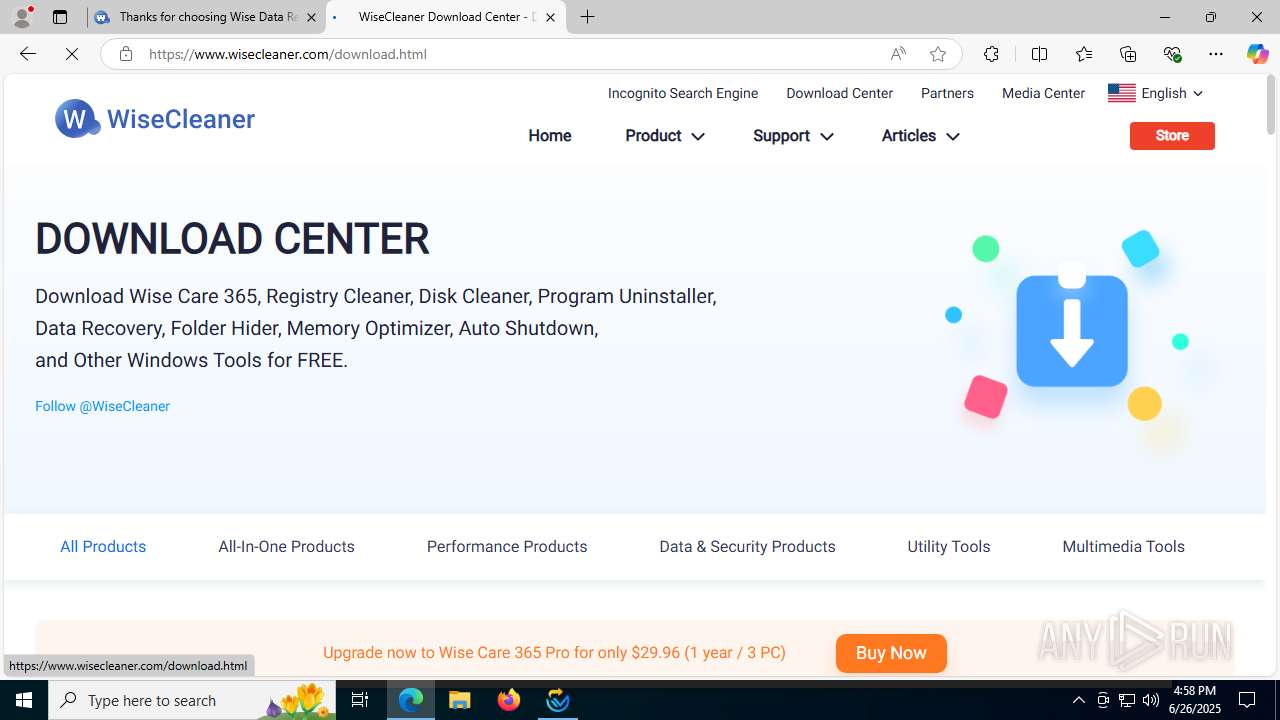Open the WiseCleaner logo home link

tap(155, 119)
